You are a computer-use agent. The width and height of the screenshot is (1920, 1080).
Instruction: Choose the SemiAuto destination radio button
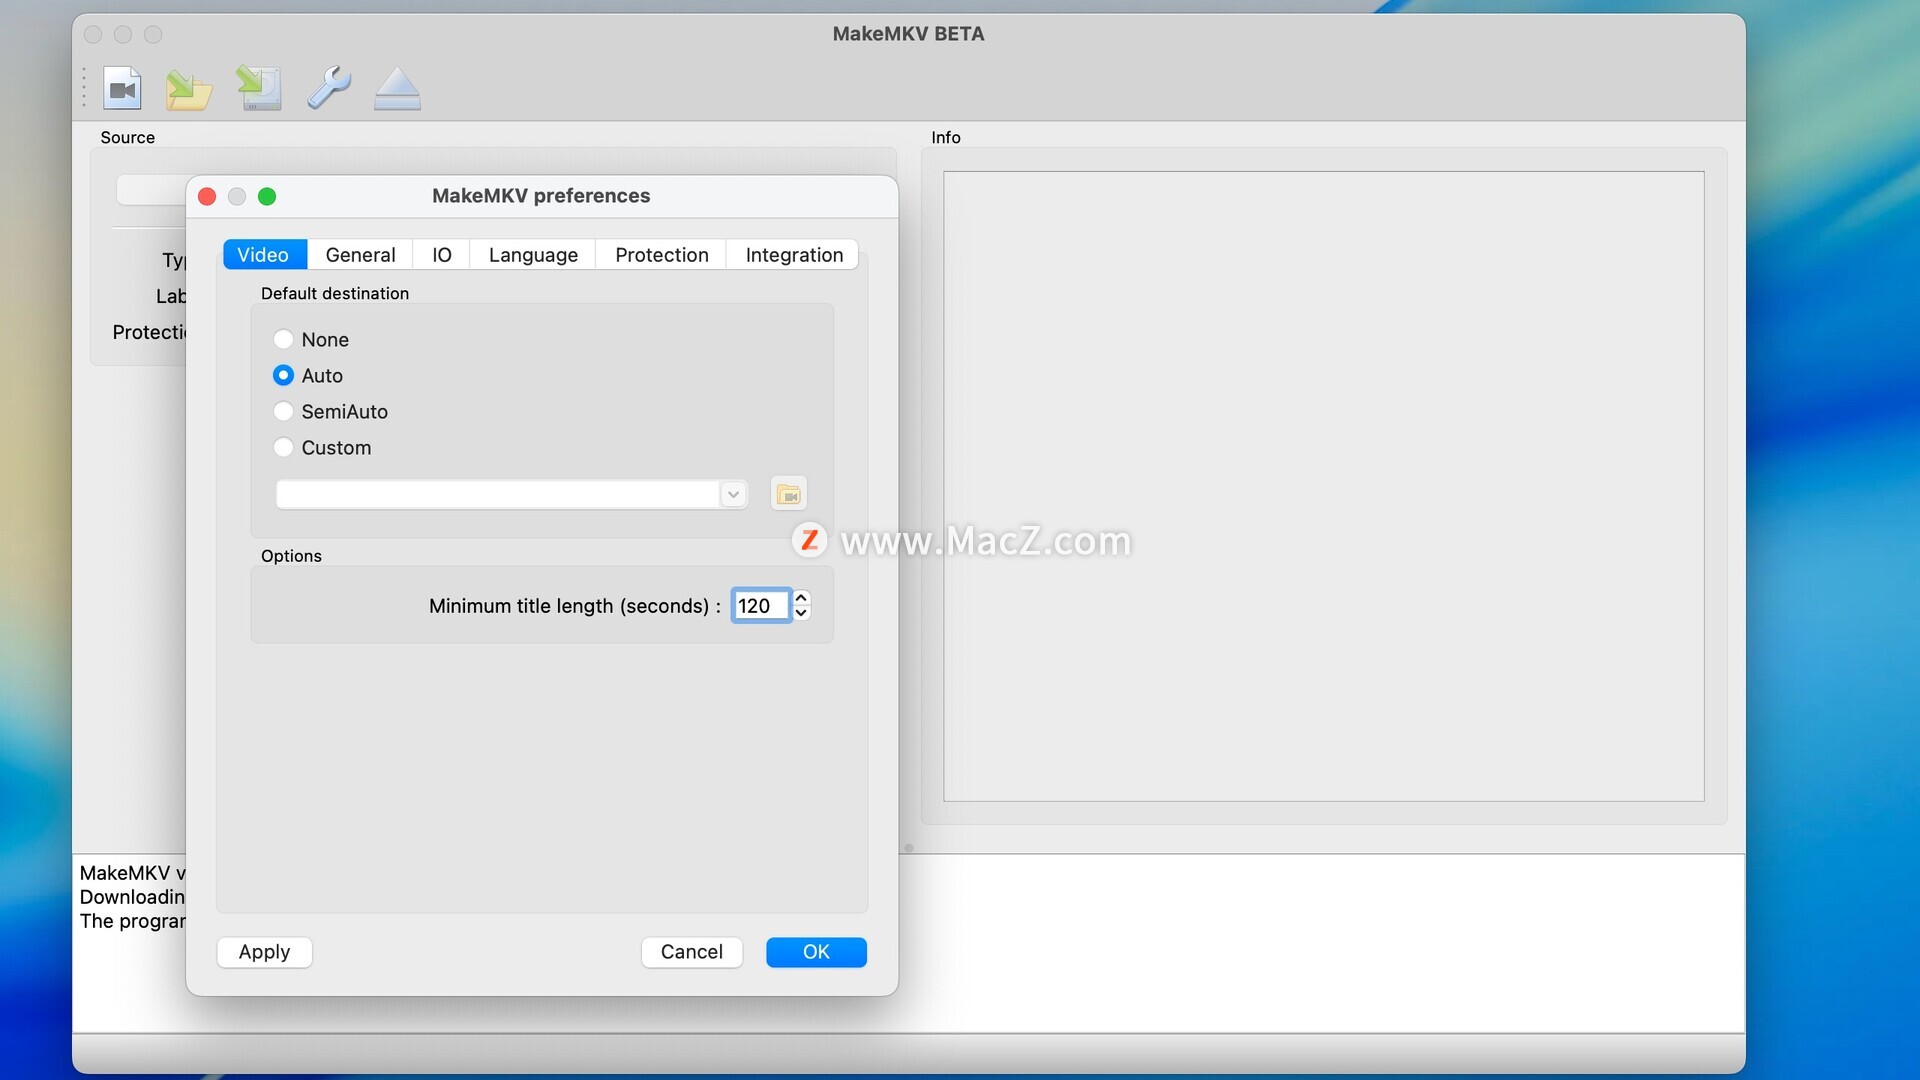click(x=284, y=412)
